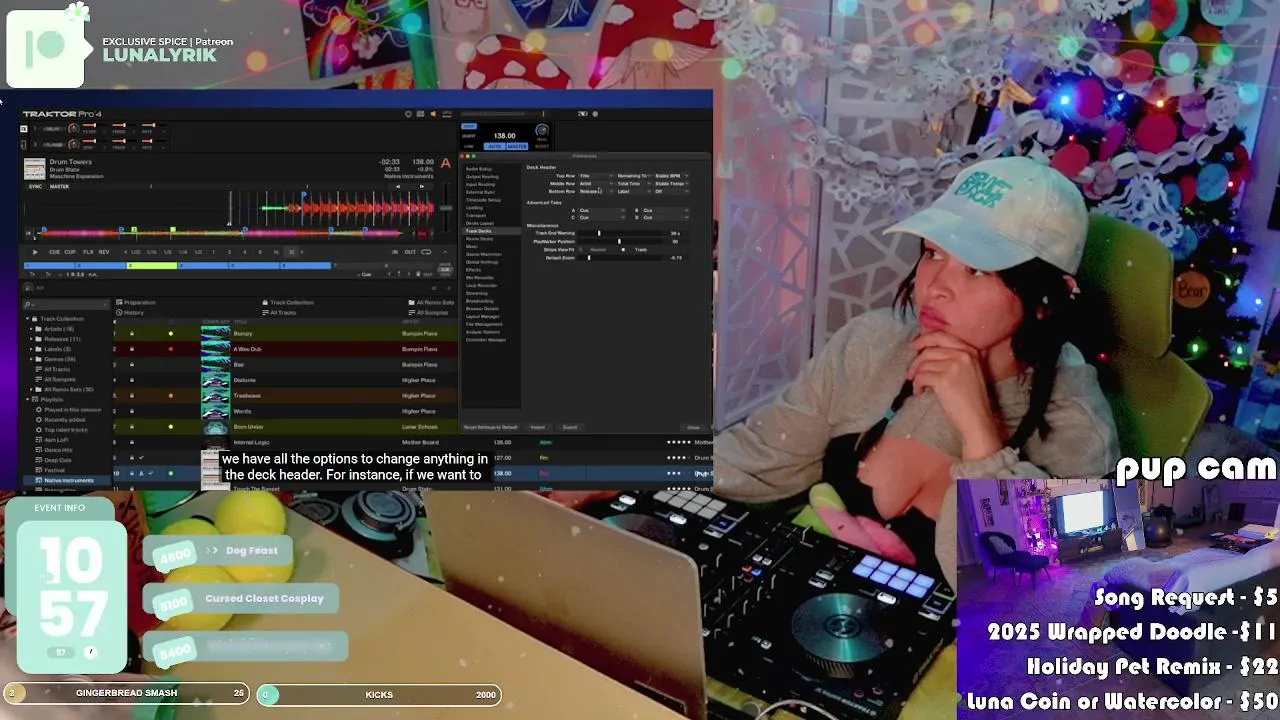Open the Middle Row Artist dropdown
This screenshot has height=720, width=1280.
click(x=596, y=184)
